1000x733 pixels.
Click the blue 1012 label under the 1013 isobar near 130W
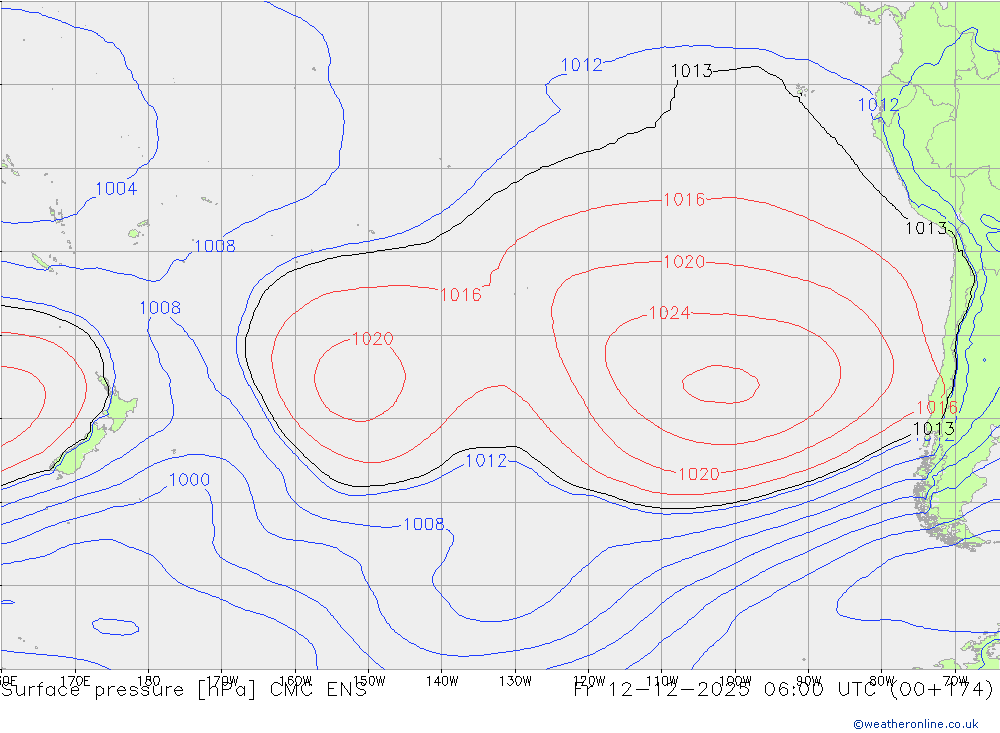[x=487, y=461]
